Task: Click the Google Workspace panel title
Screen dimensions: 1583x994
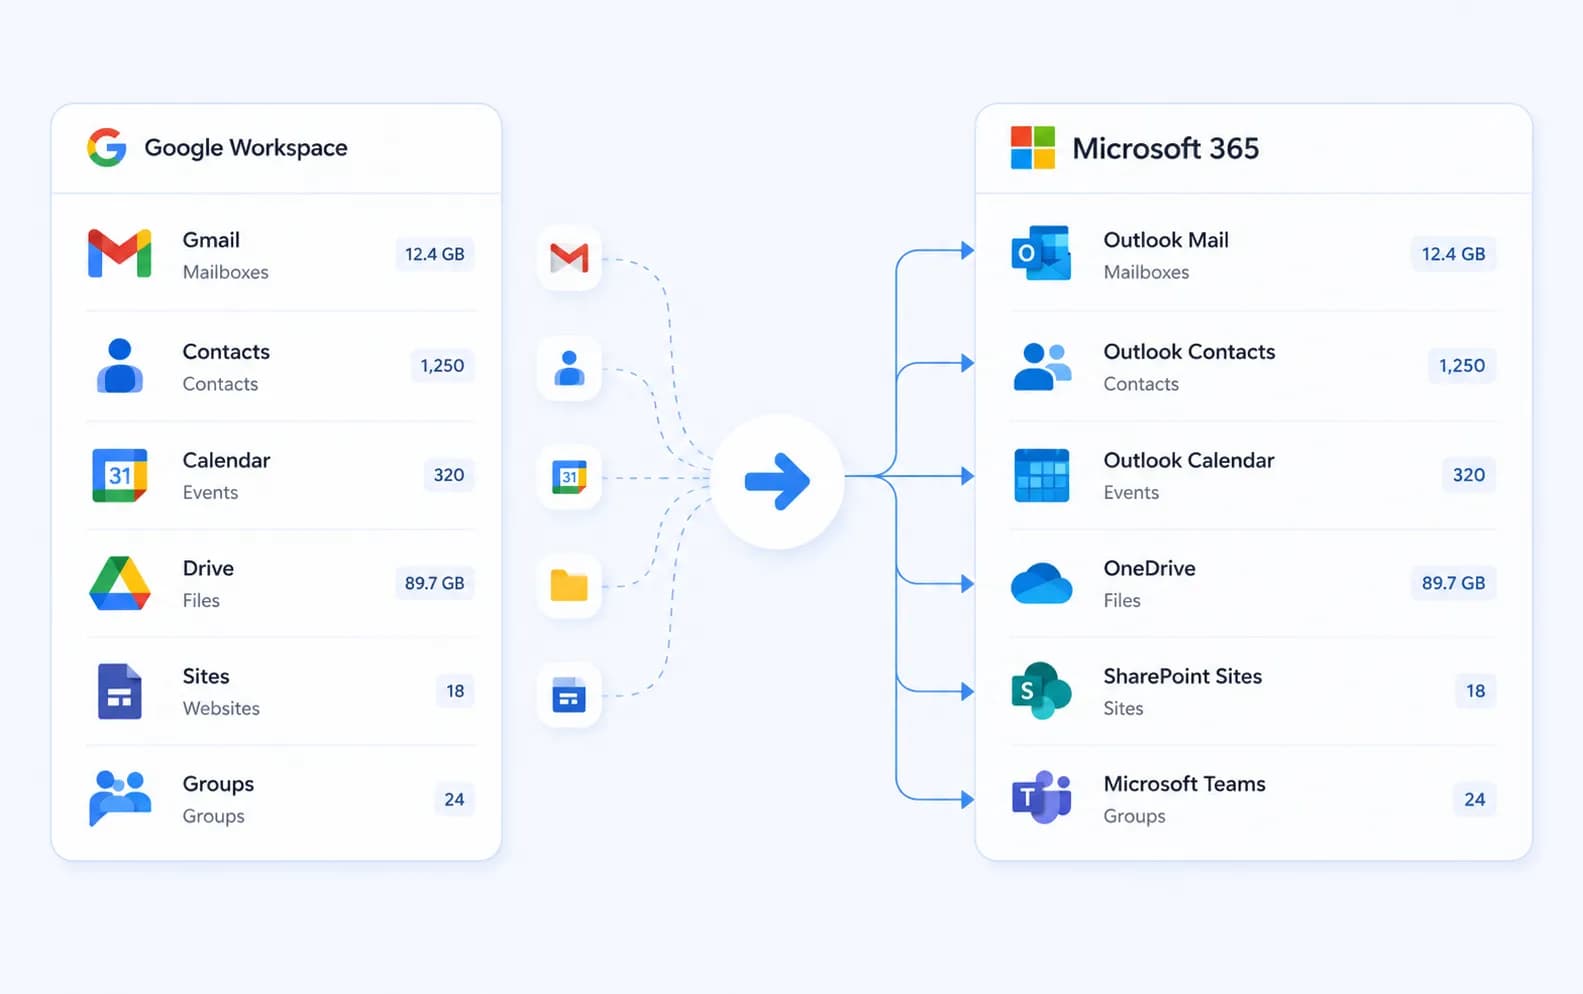Action: point(246,148)
